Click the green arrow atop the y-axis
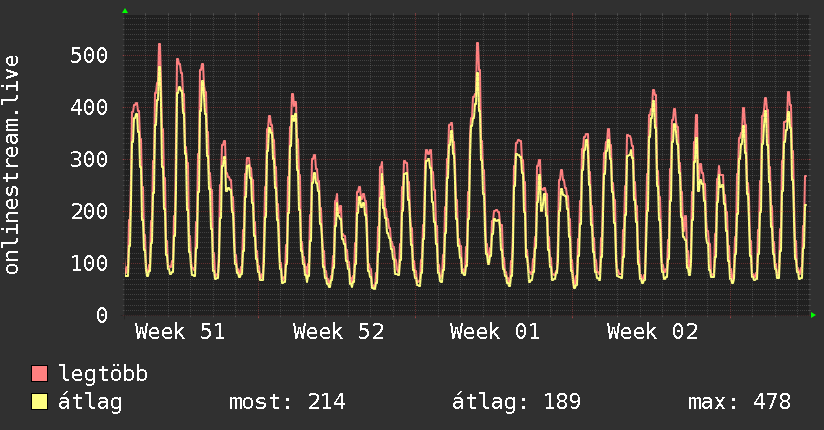824x430 pixels. point(125,11)
